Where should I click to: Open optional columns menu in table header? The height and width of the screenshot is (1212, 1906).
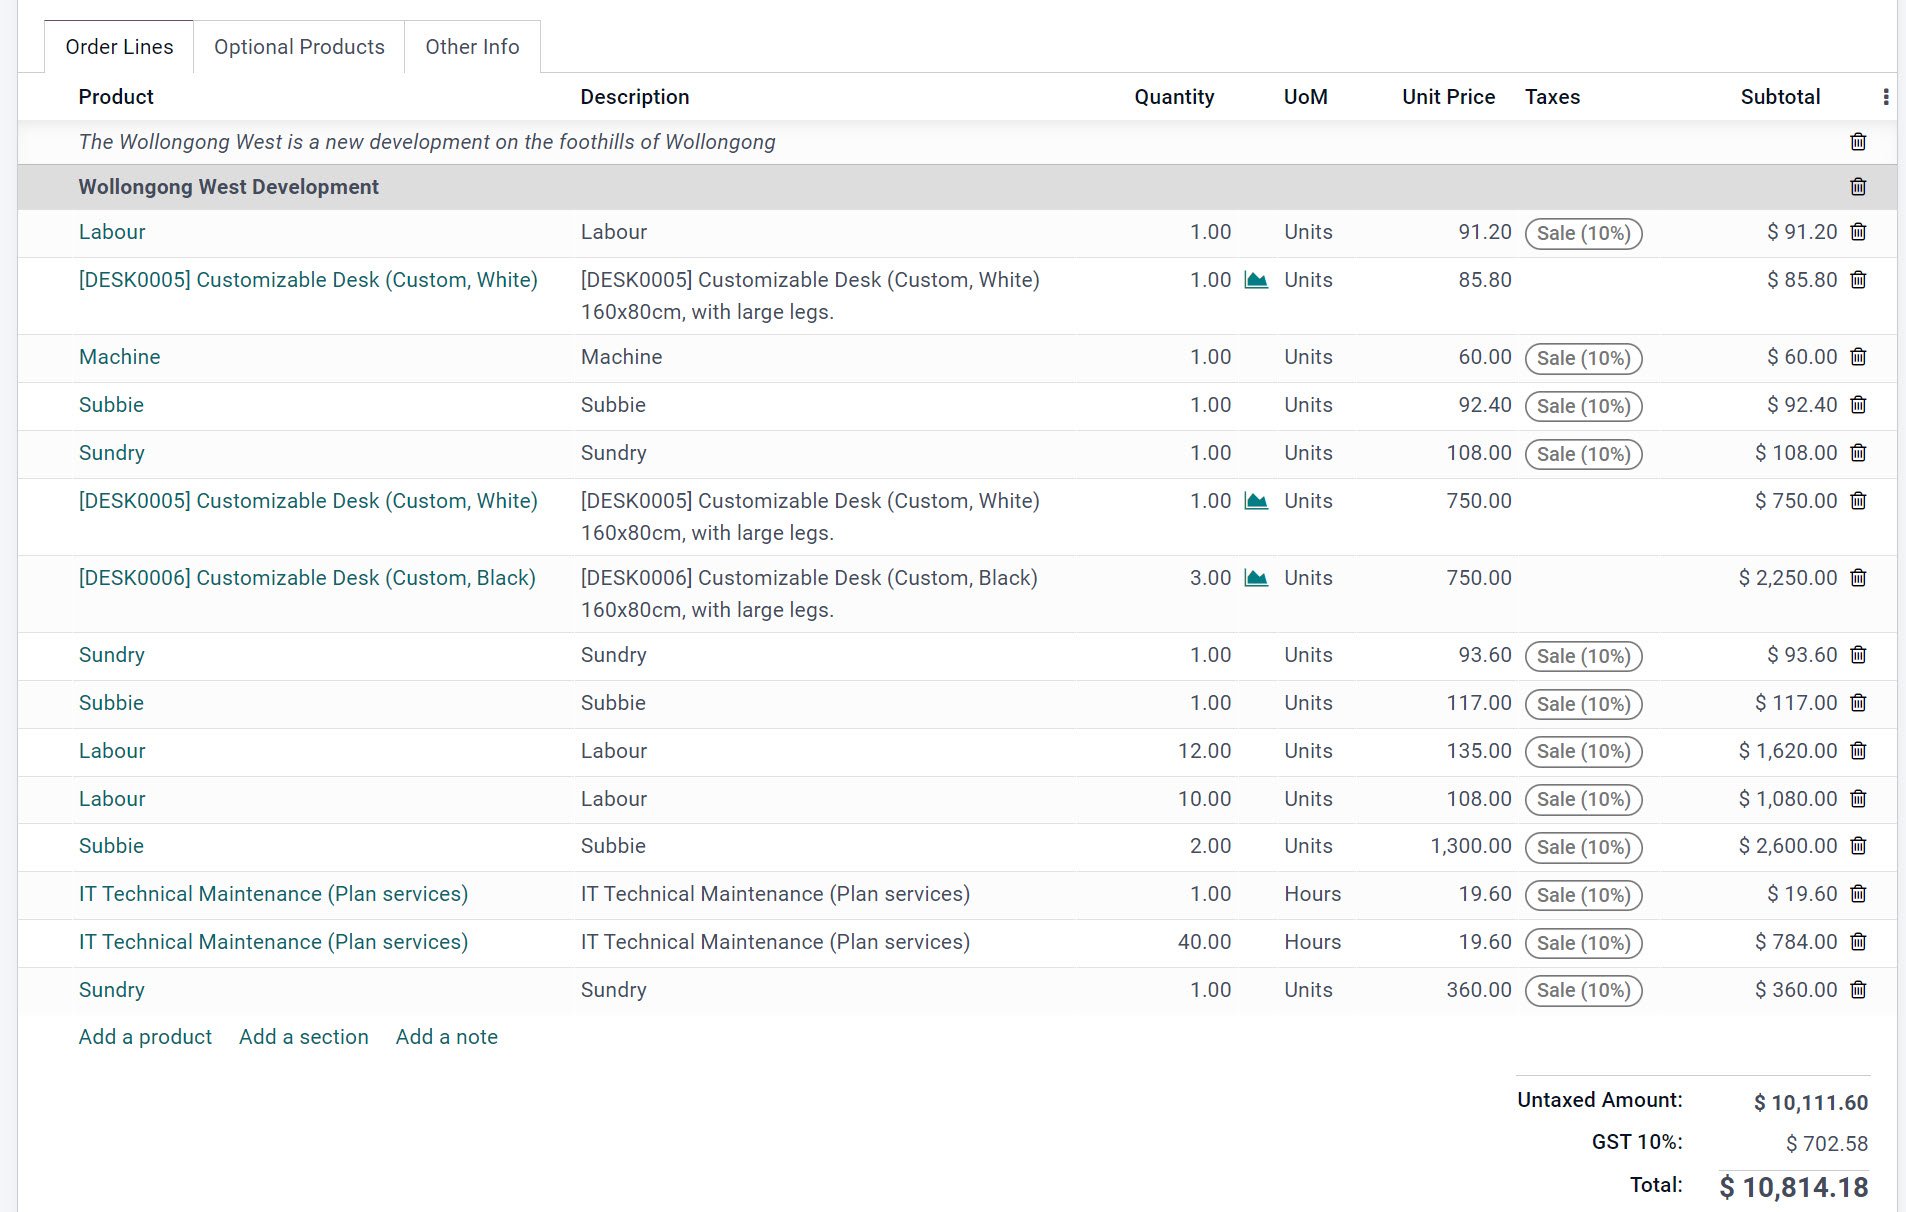click(1885, 97)
